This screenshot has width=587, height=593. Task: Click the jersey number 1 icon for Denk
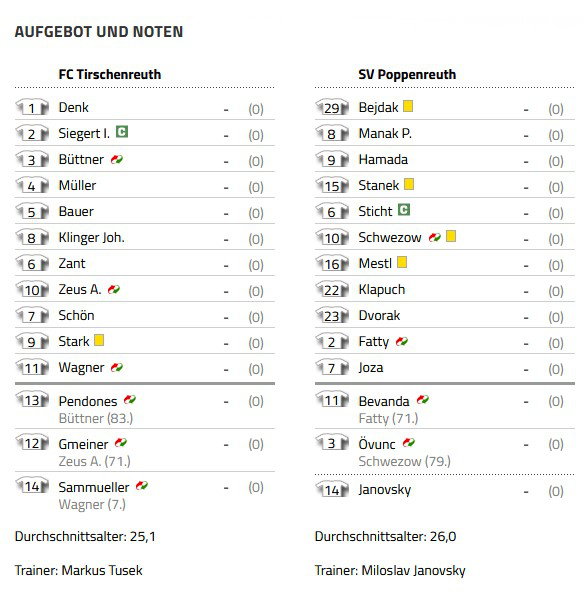coord(32,108)
